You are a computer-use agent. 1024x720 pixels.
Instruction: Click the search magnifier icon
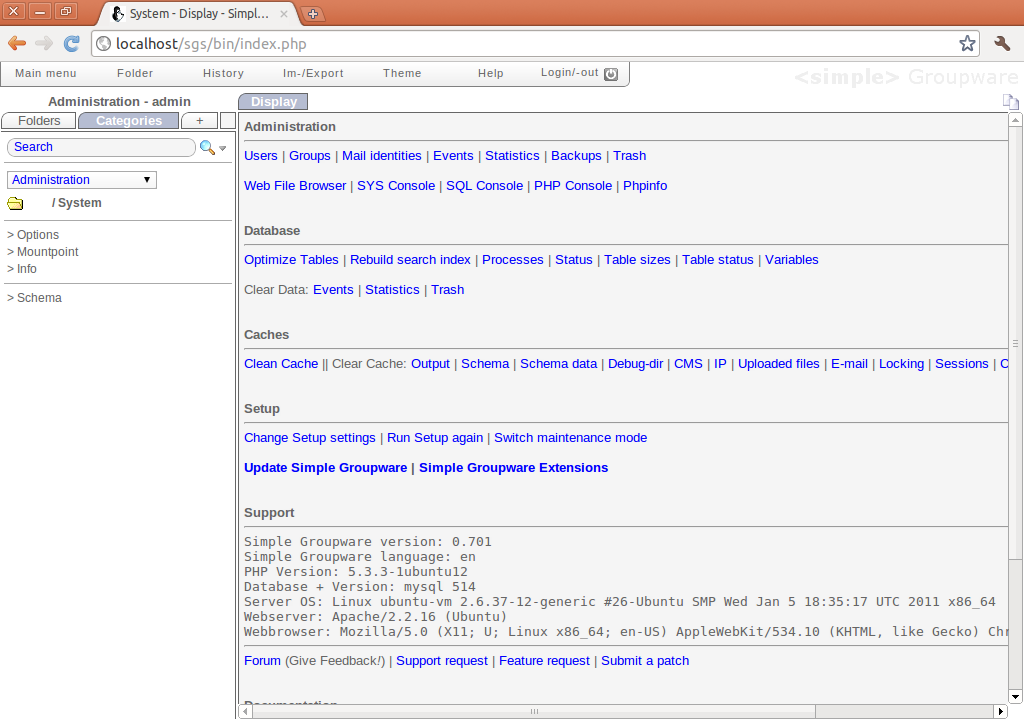207,147
